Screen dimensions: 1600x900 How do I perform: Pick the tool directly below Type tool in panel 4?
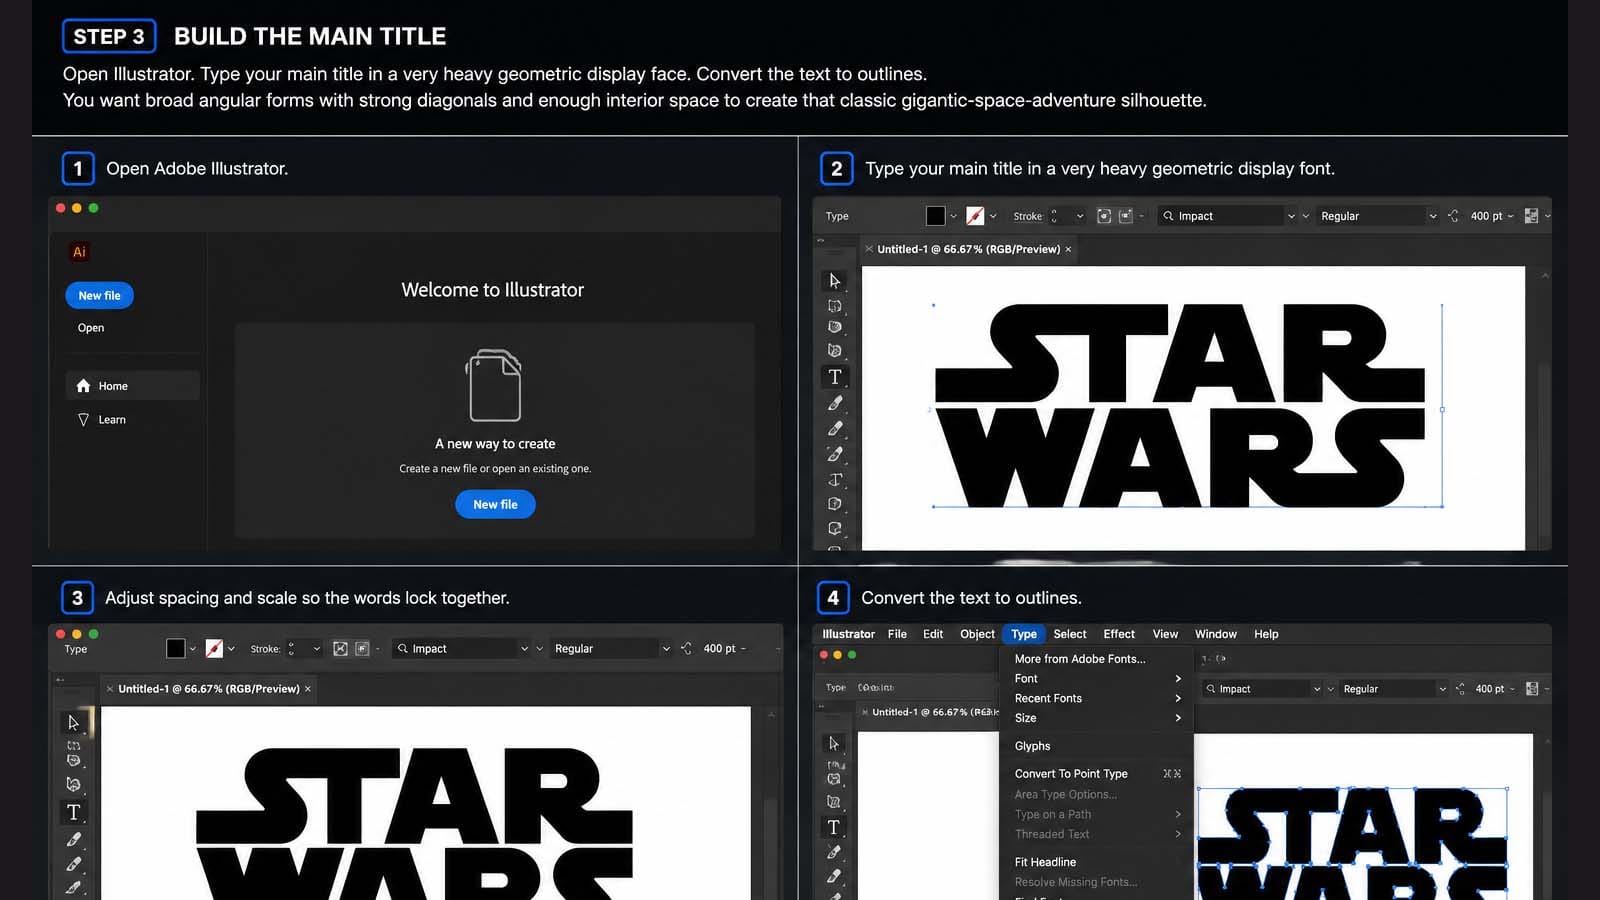pos(833,852)
